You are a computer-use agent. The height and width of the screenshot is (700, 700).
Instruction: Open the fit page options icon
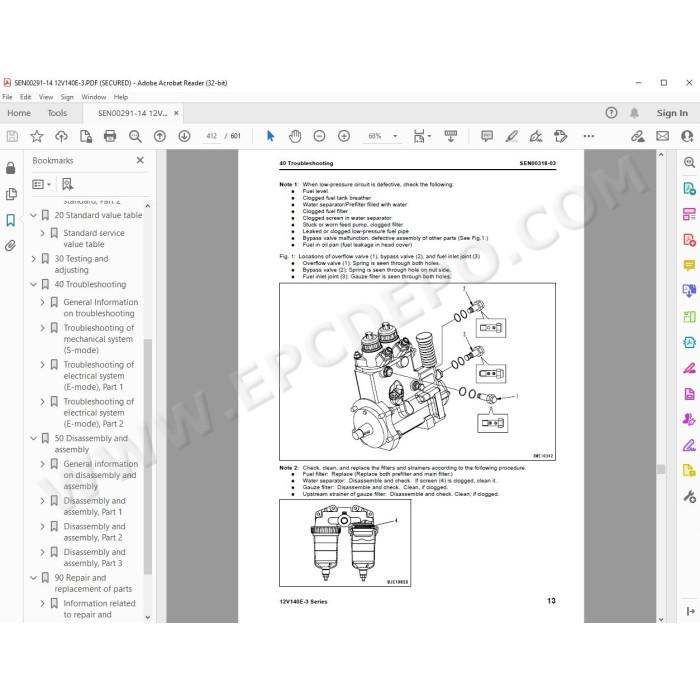[x=421, y=136]
